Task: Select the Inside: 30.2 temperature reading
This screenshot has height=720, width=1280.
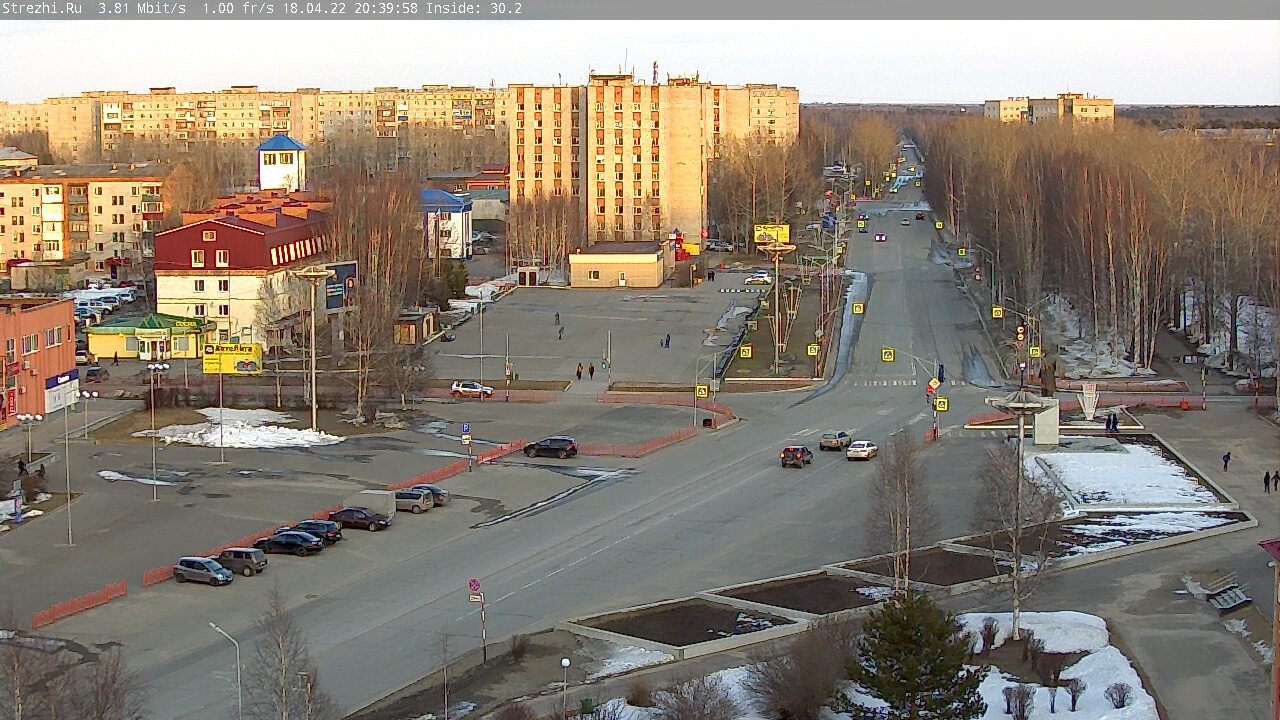Action: 474,8
